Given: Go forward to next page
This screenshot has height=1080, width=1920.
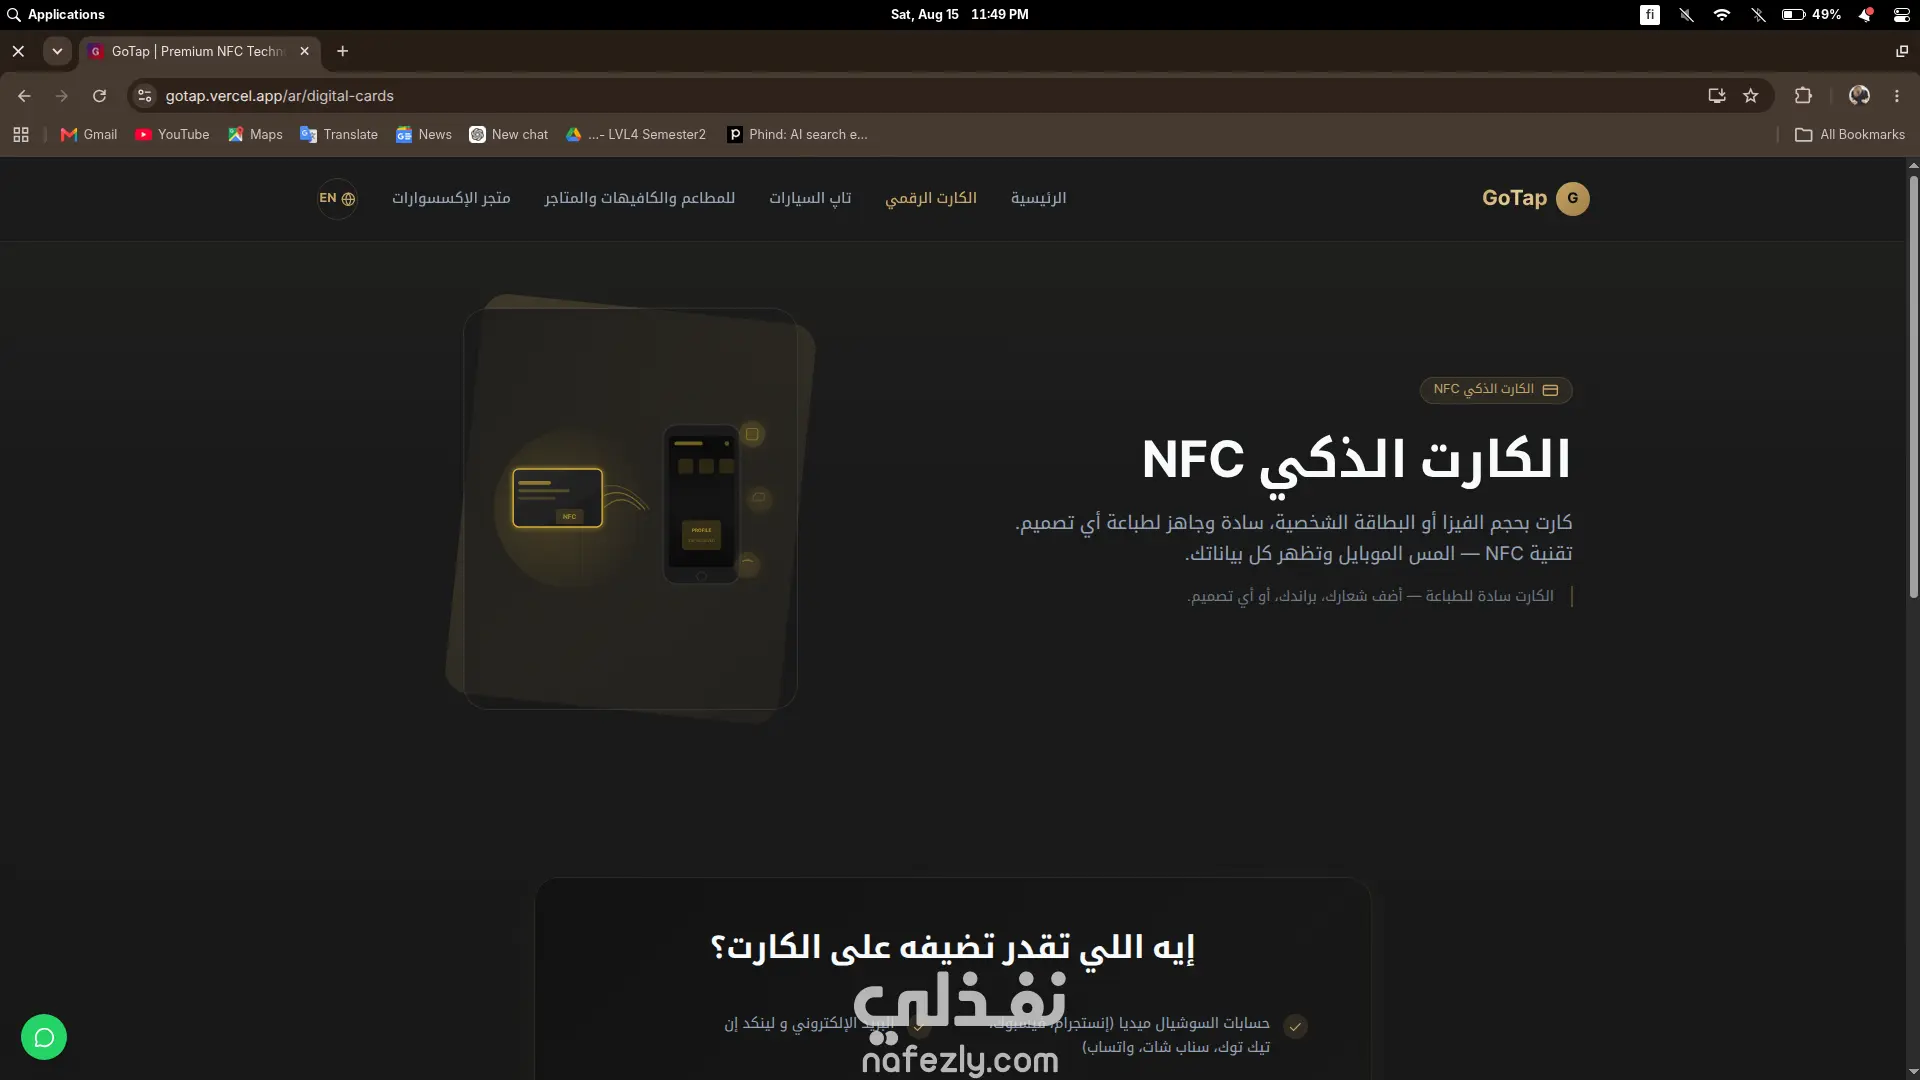Looking at the screenshot, I should tap(62, 96).
